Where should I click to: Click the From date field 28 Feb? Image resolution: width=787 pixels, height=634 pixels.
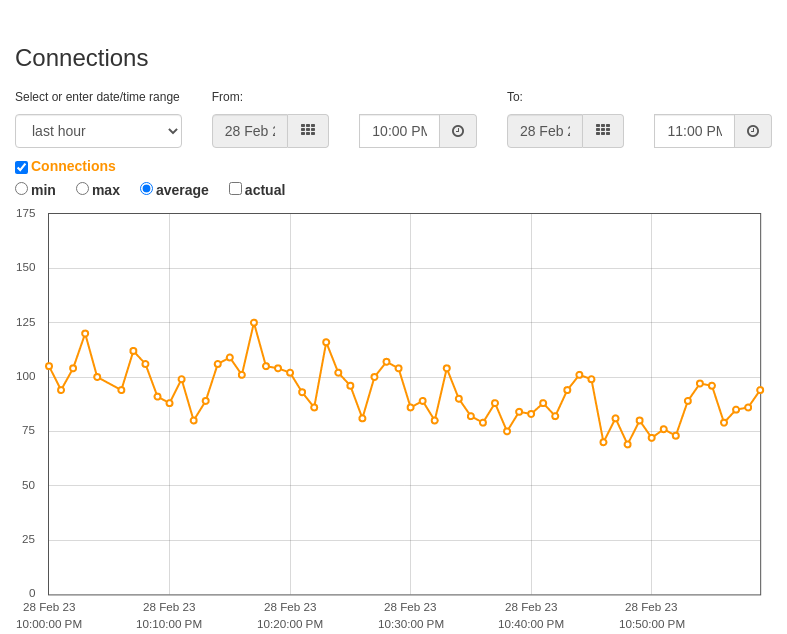coord(250,131)
